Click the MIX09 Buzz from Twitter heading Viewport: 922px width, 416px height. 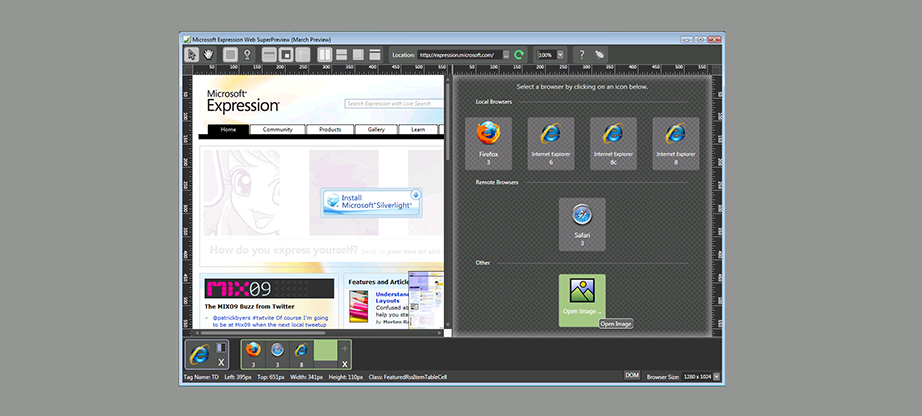[249, 307]
